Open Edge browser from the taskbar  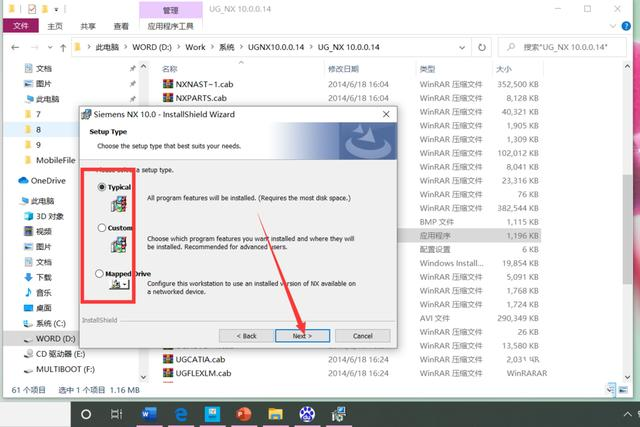[181, 414]
